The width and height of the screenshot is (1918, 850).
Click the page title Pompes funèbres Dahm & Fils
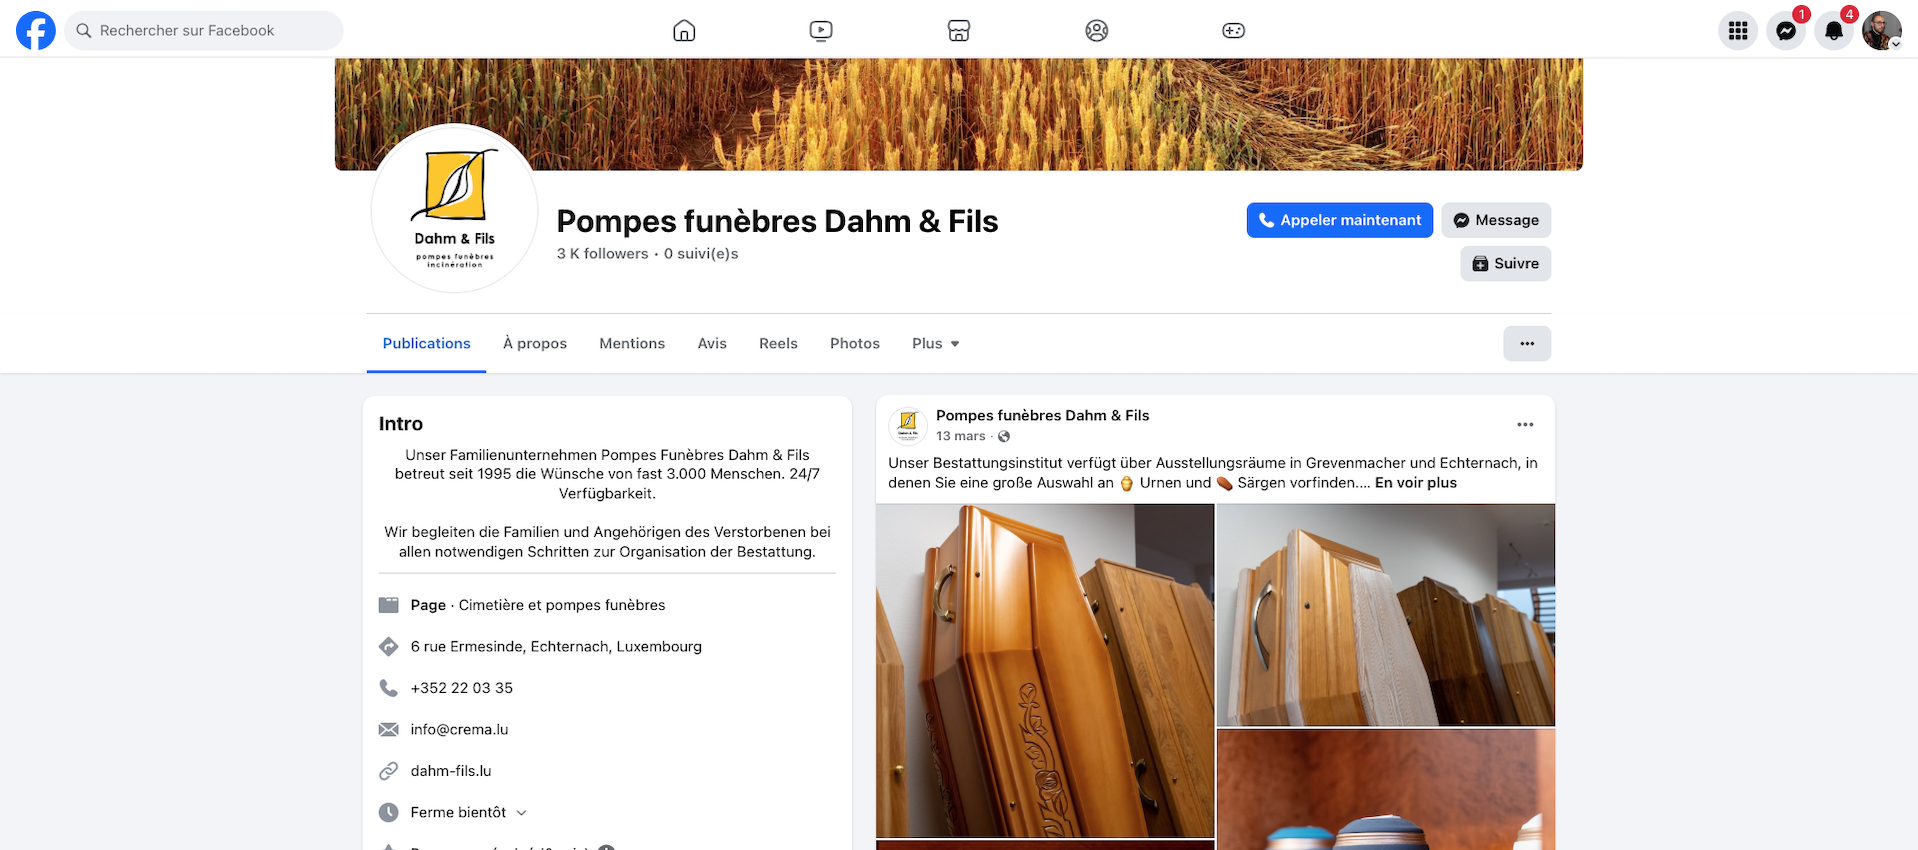[777, 221]
